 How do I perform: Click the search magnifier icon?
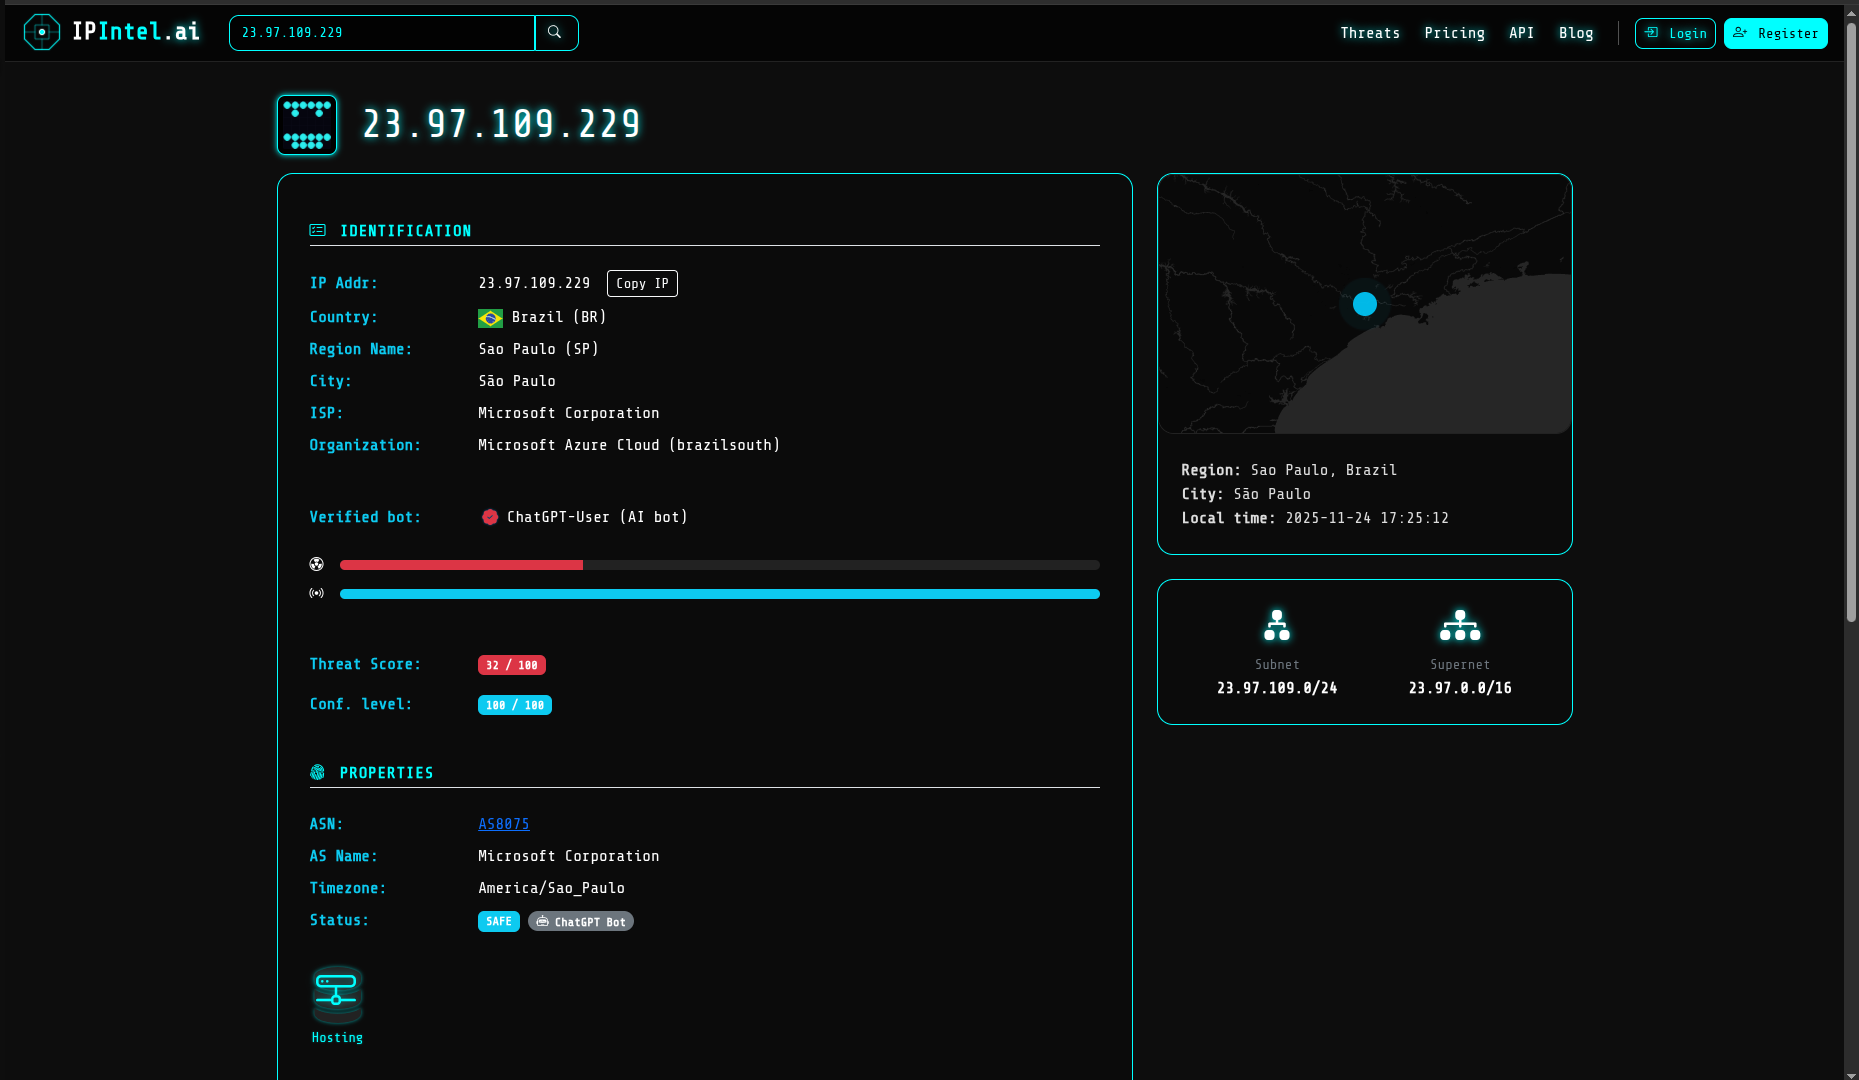click(x=556, y=32)
